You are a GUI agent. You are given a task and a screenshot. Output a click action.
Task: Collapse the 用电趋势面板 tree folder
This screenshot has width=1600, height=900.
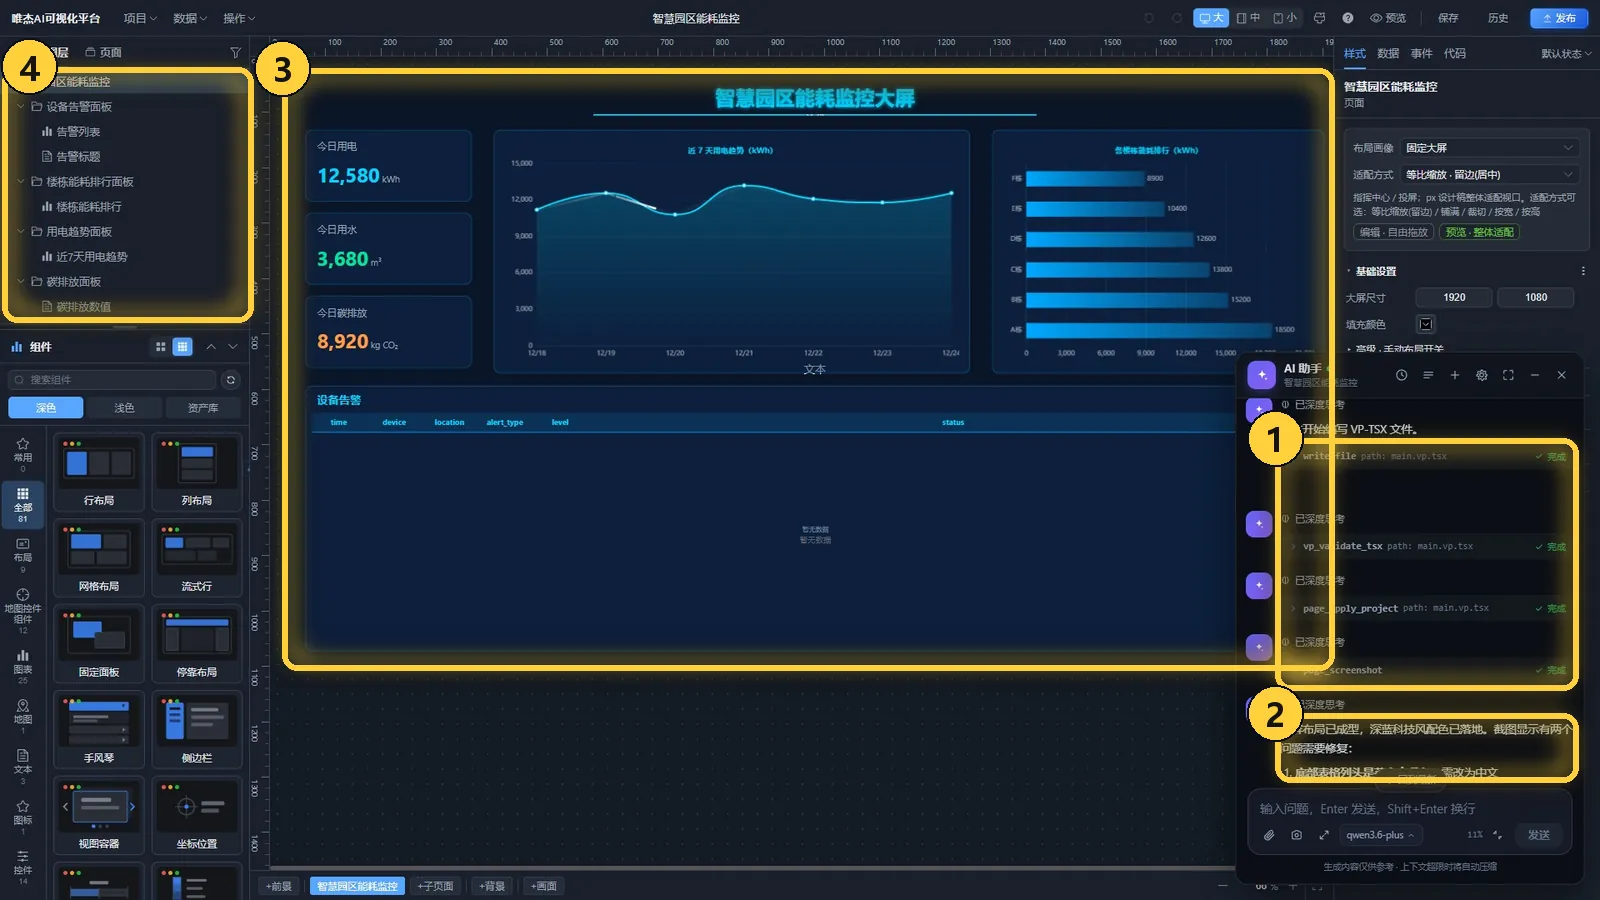pos(21,231)
